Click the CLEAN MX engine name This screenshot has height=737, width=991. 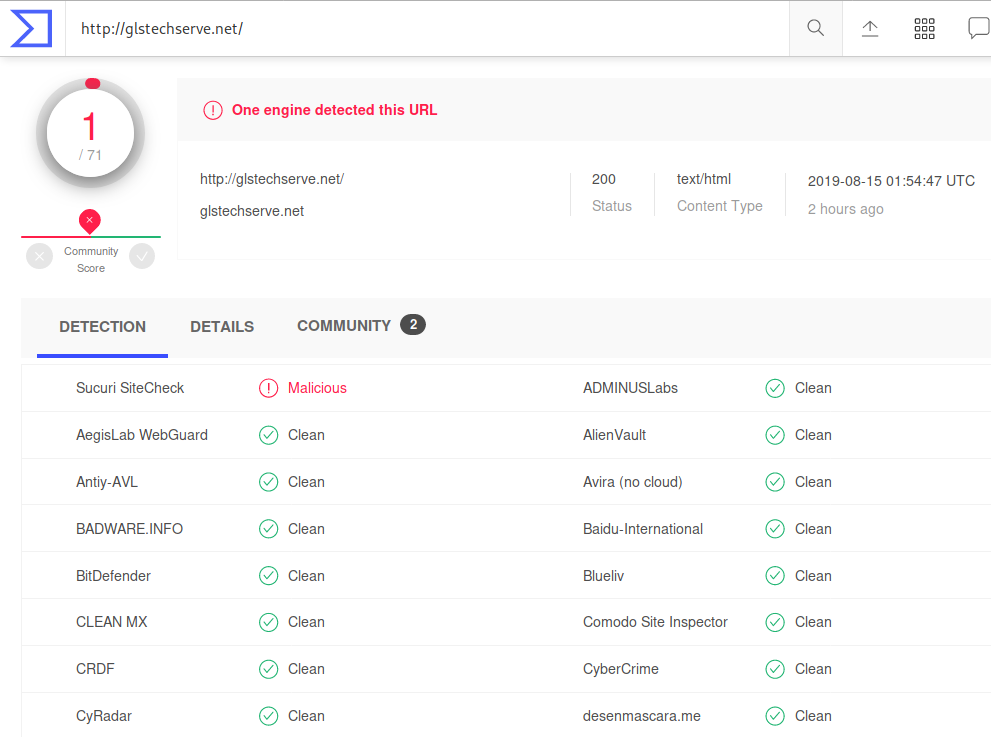[x=111, y=622]
